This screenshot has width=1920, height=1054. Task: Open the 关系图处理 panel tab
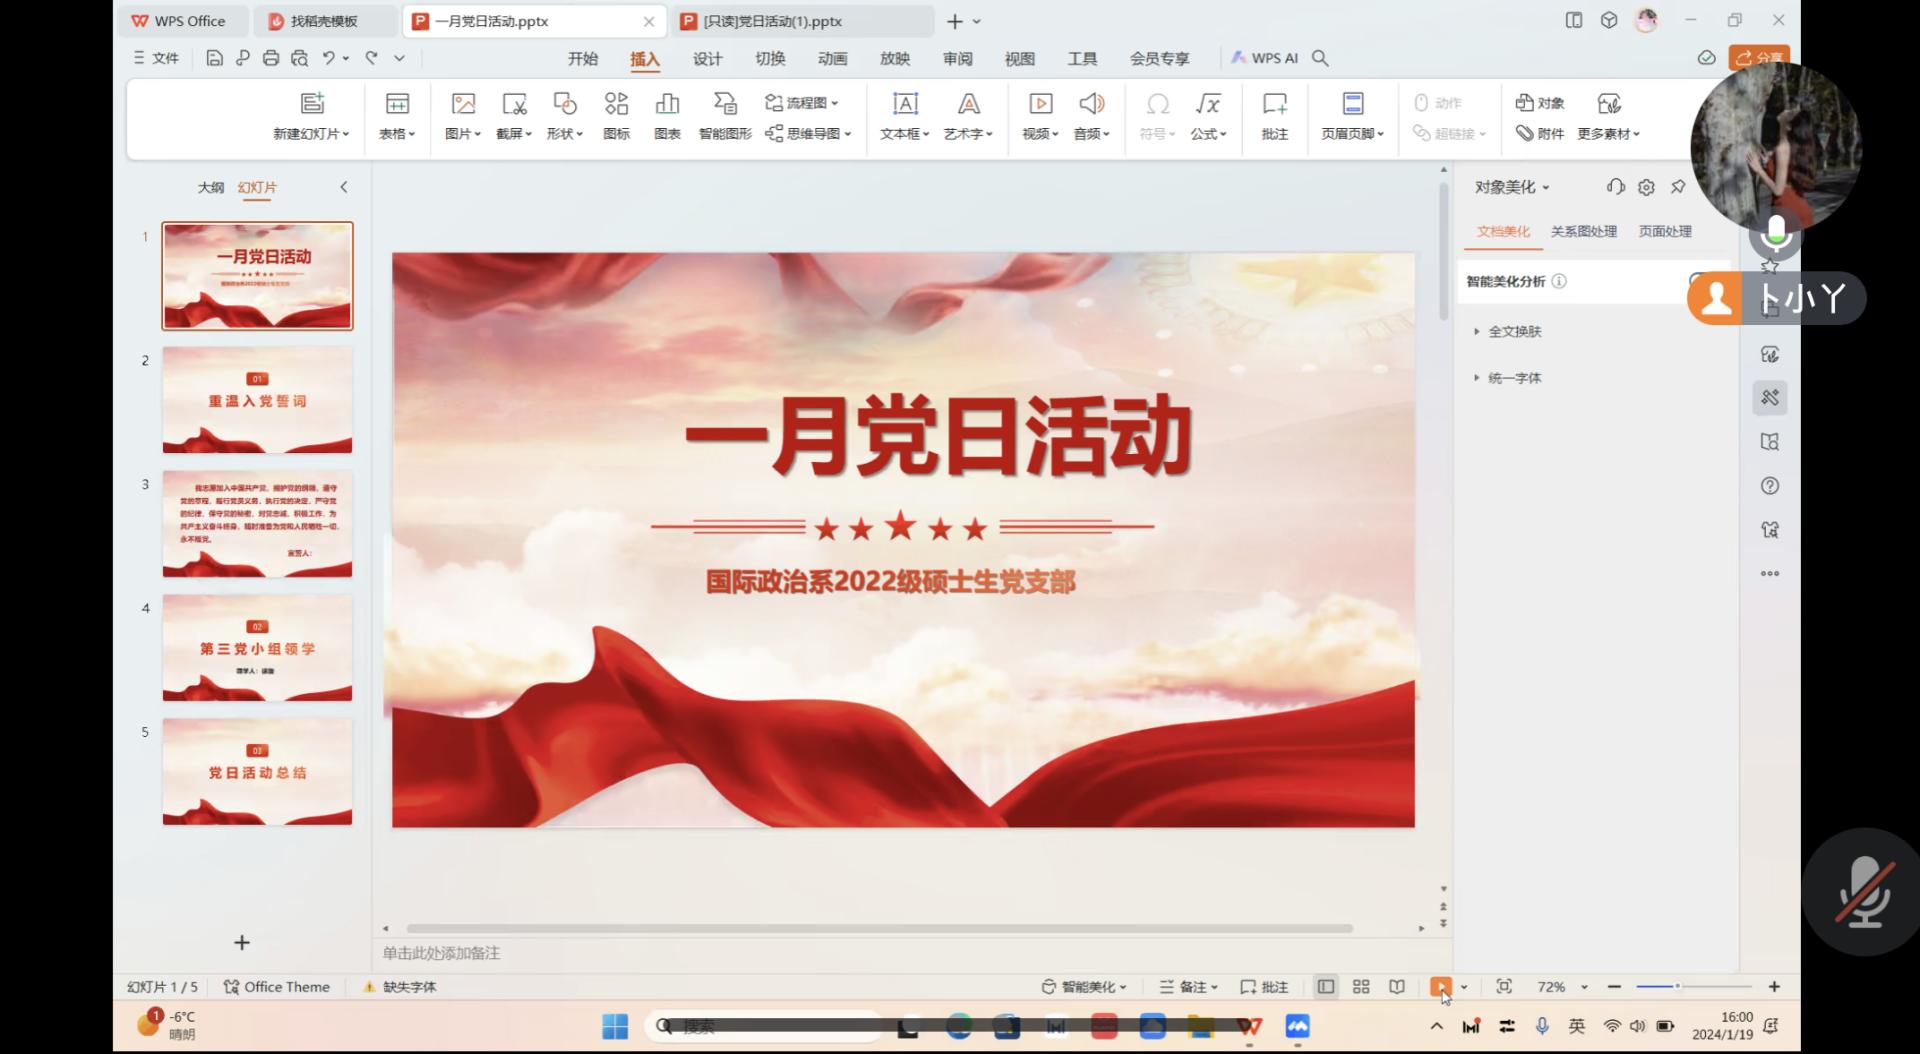1583,231
